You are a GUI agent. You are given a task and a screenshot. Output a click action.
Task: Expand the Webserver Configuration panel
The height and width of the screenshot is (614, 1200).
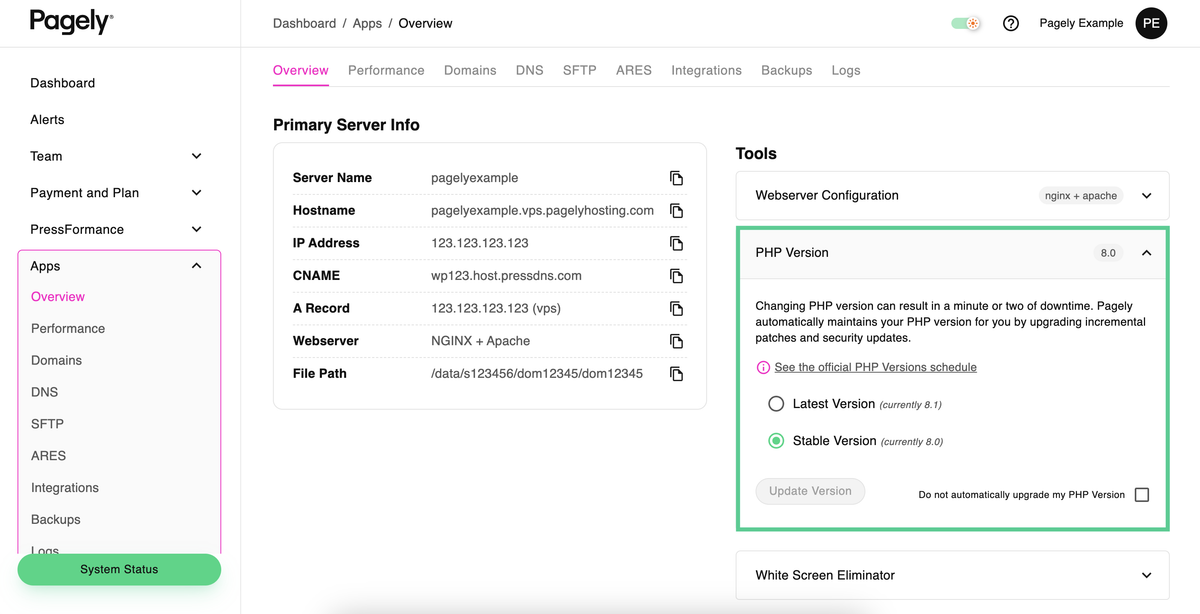1147,196
